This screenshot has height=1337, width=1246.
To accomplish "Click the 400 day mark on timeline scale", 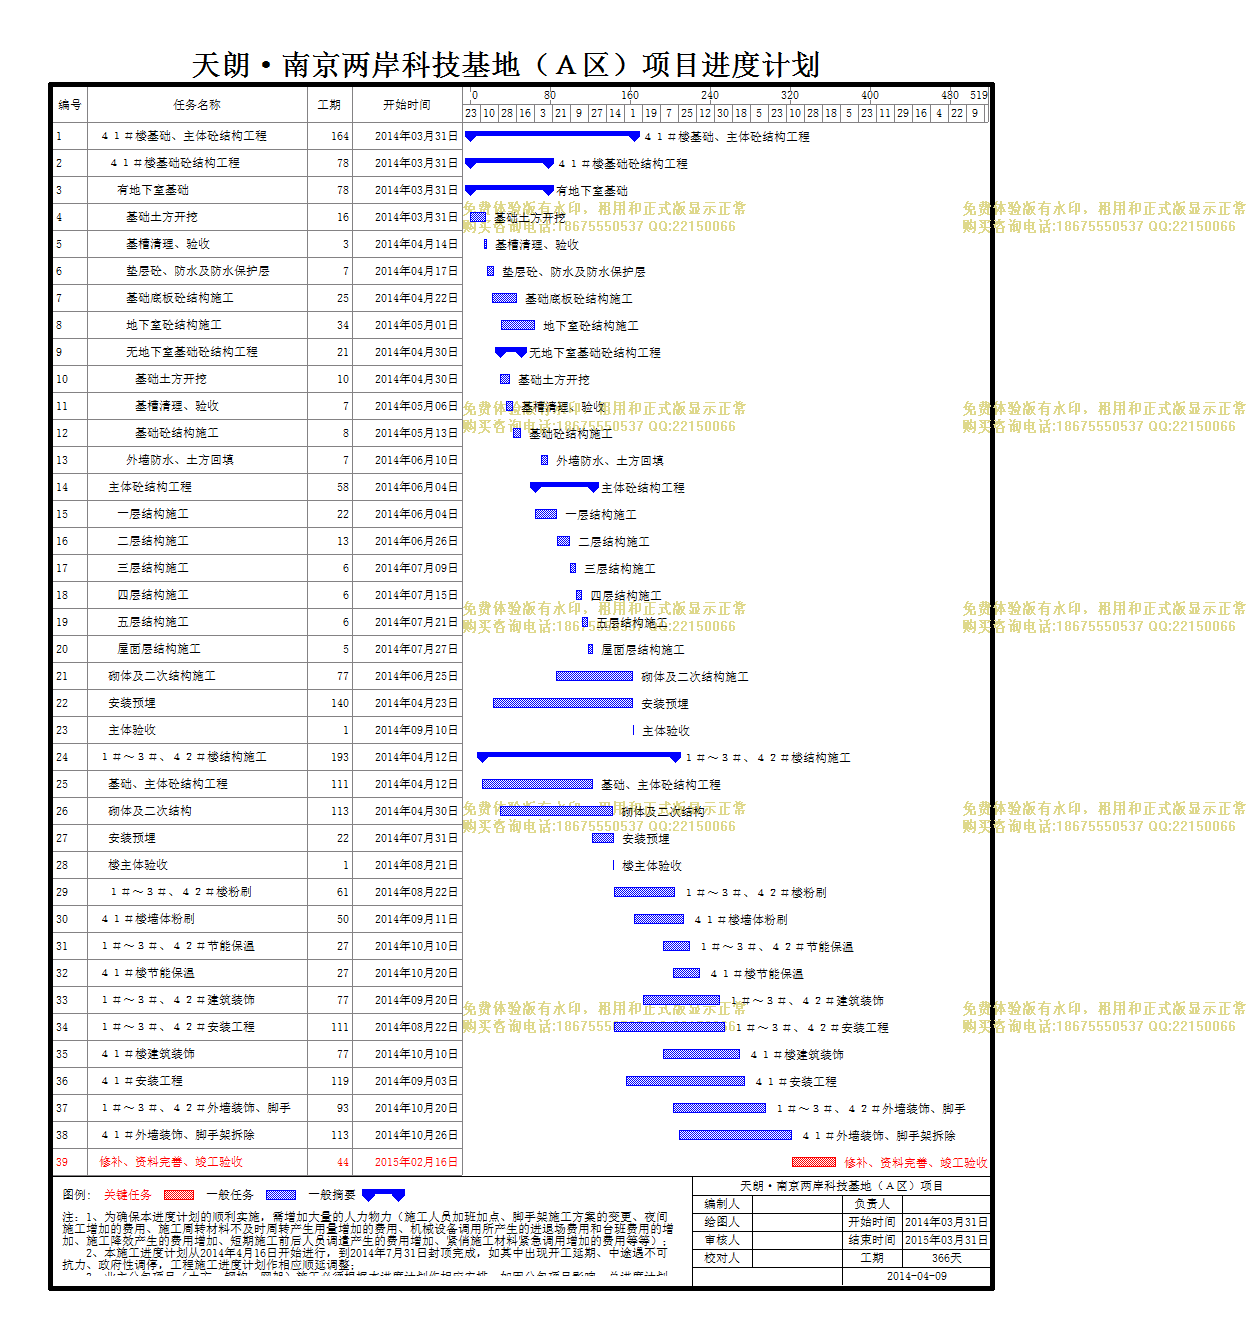I will 870,95.
